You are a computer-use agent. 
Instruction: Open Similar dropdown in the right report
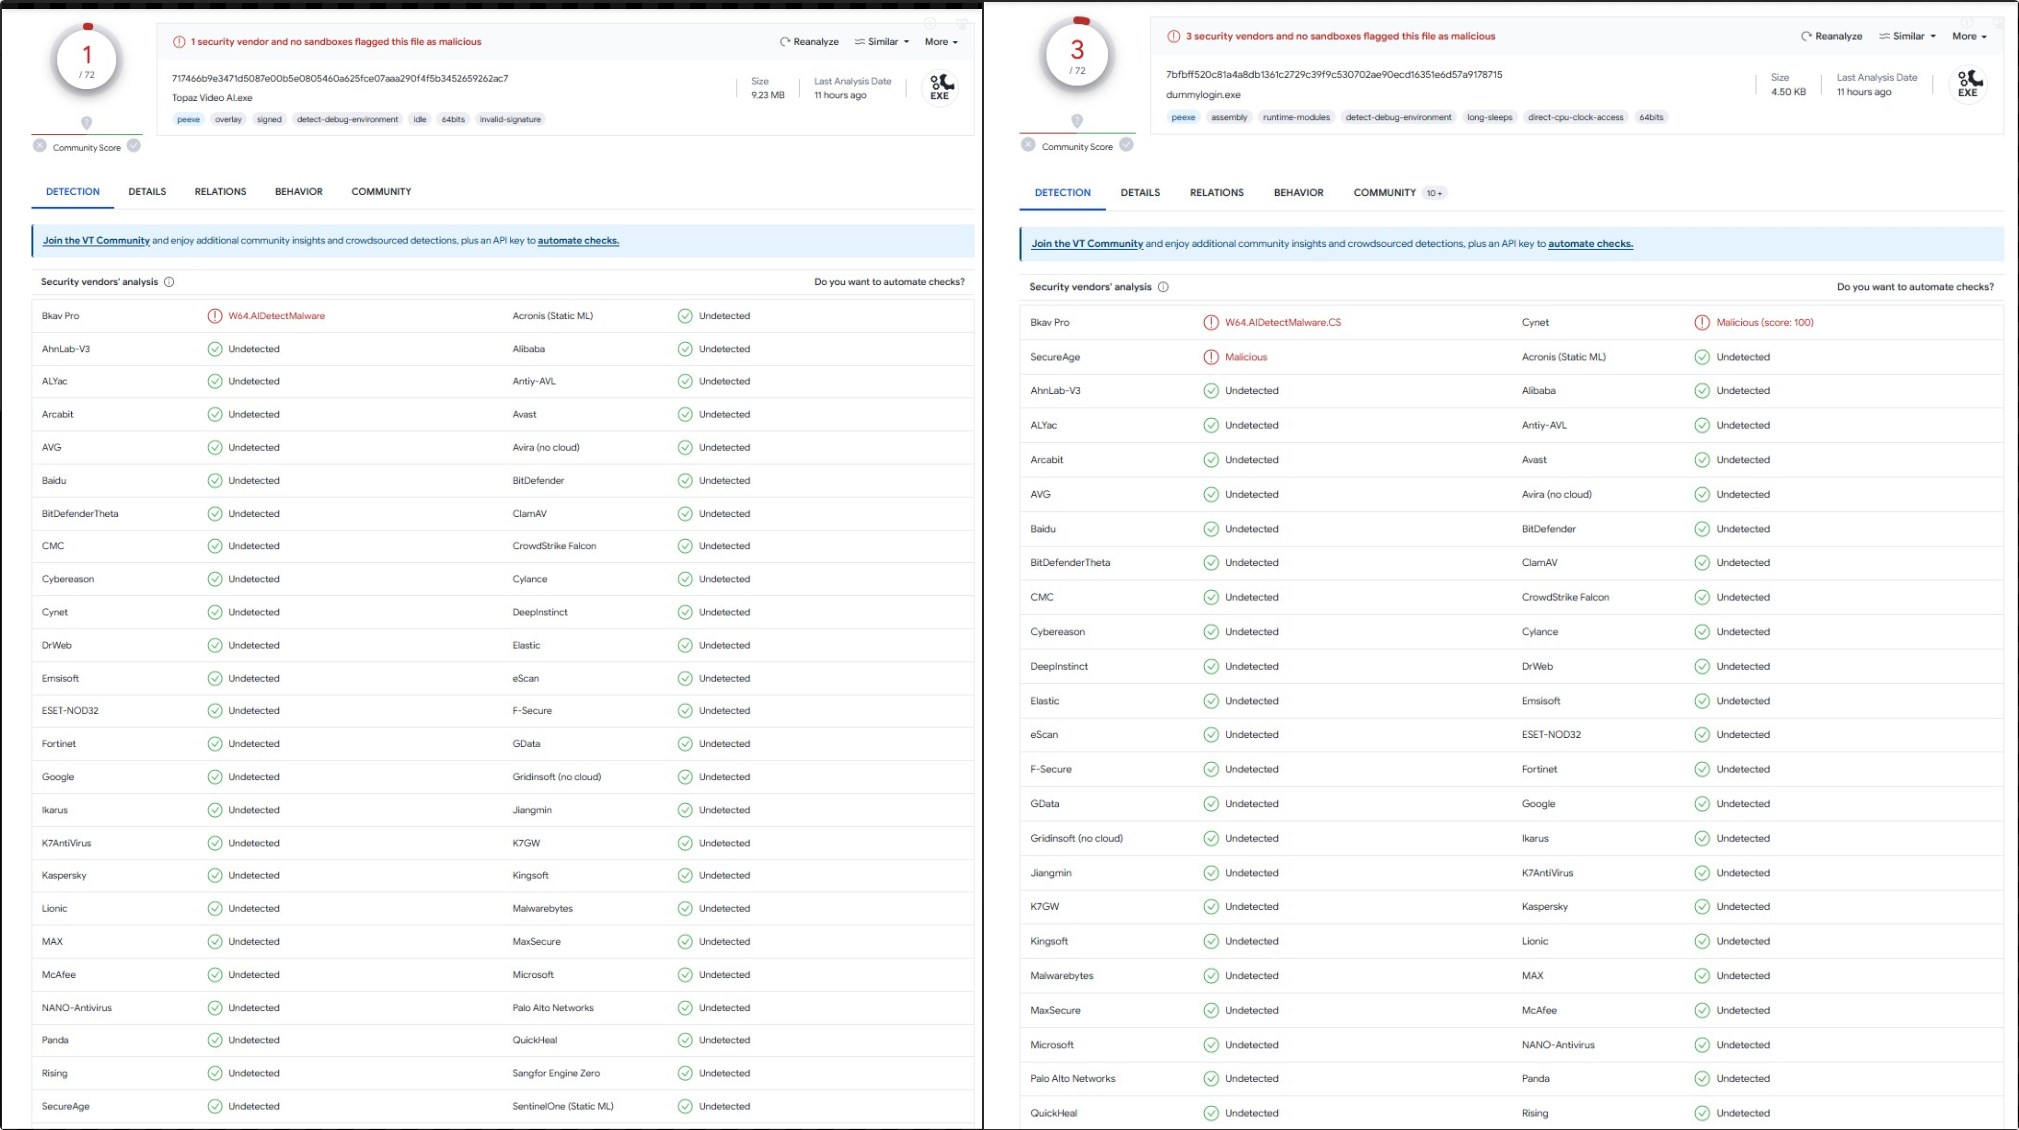1908,36
